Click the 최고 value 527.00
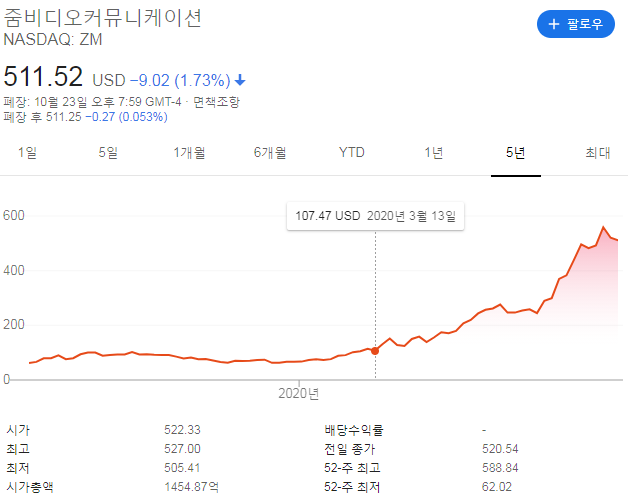The image size is (628, 499). click(182, 449)
